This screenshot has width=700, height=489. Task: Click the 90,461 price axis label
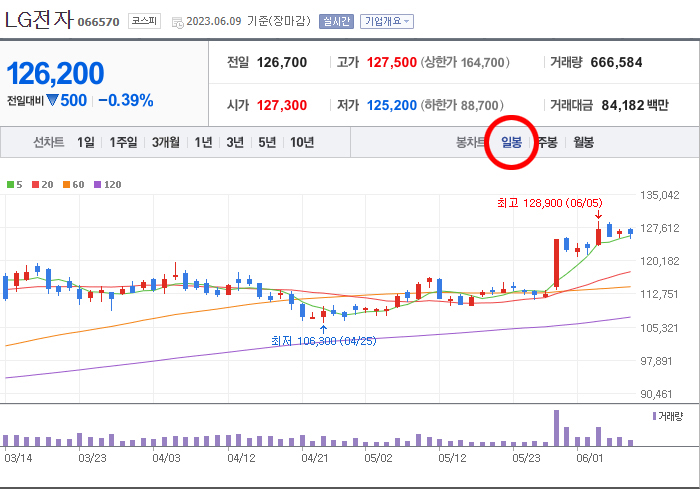point(656,394)
